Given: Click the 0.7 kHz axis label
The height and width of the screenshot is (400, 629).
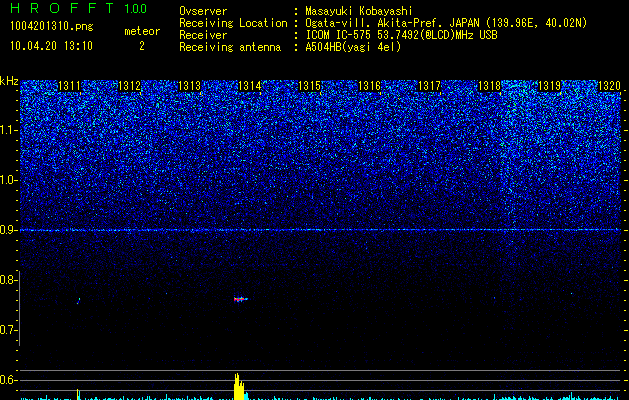Looking at the screenshot, I should [9, 330].
